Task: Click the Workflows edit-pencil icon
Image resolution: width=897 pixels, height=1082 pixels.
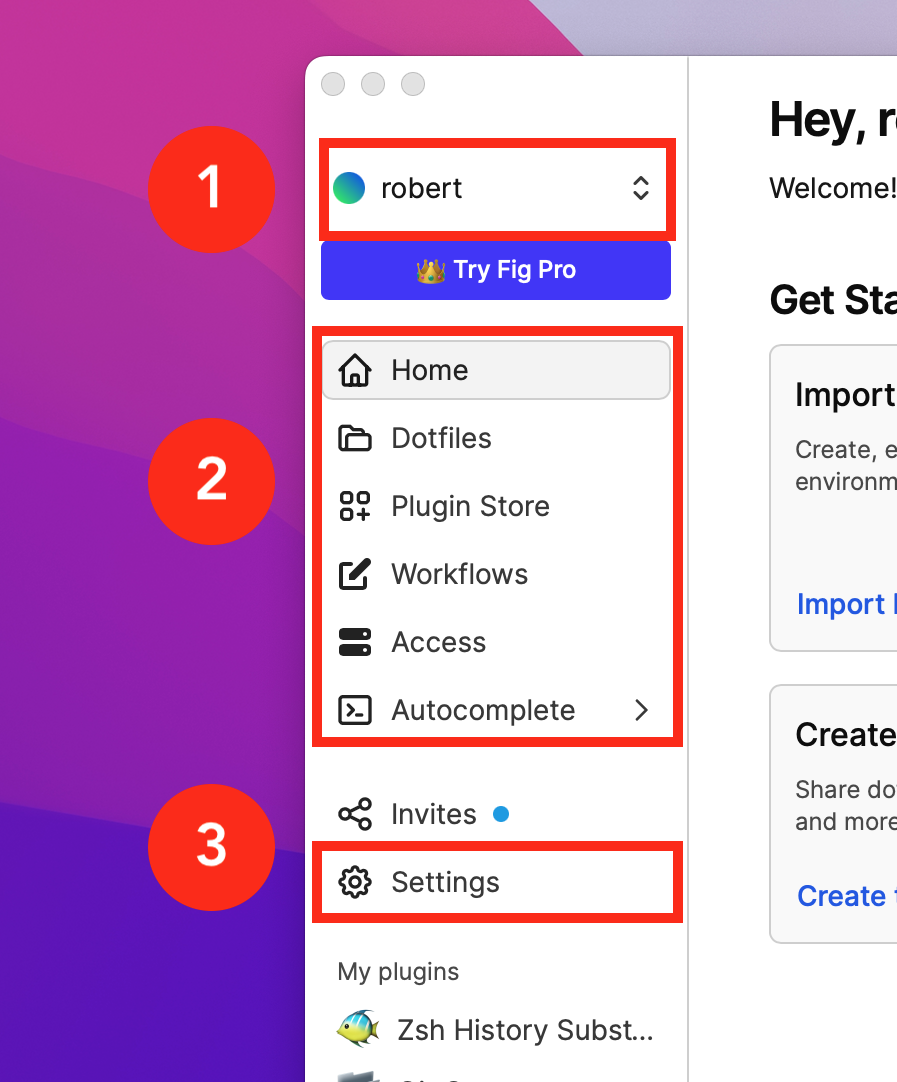Action: click(355, 574)
